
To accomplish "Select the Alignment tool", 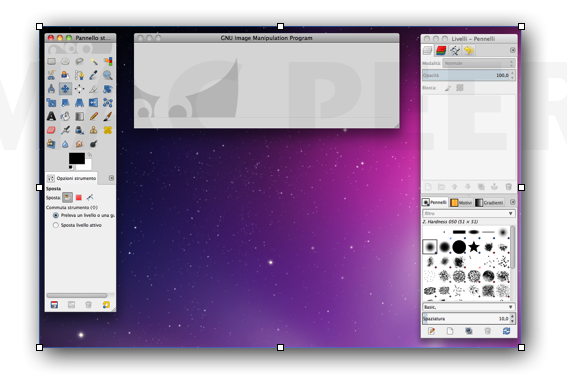I will click(x=79, y=89).
